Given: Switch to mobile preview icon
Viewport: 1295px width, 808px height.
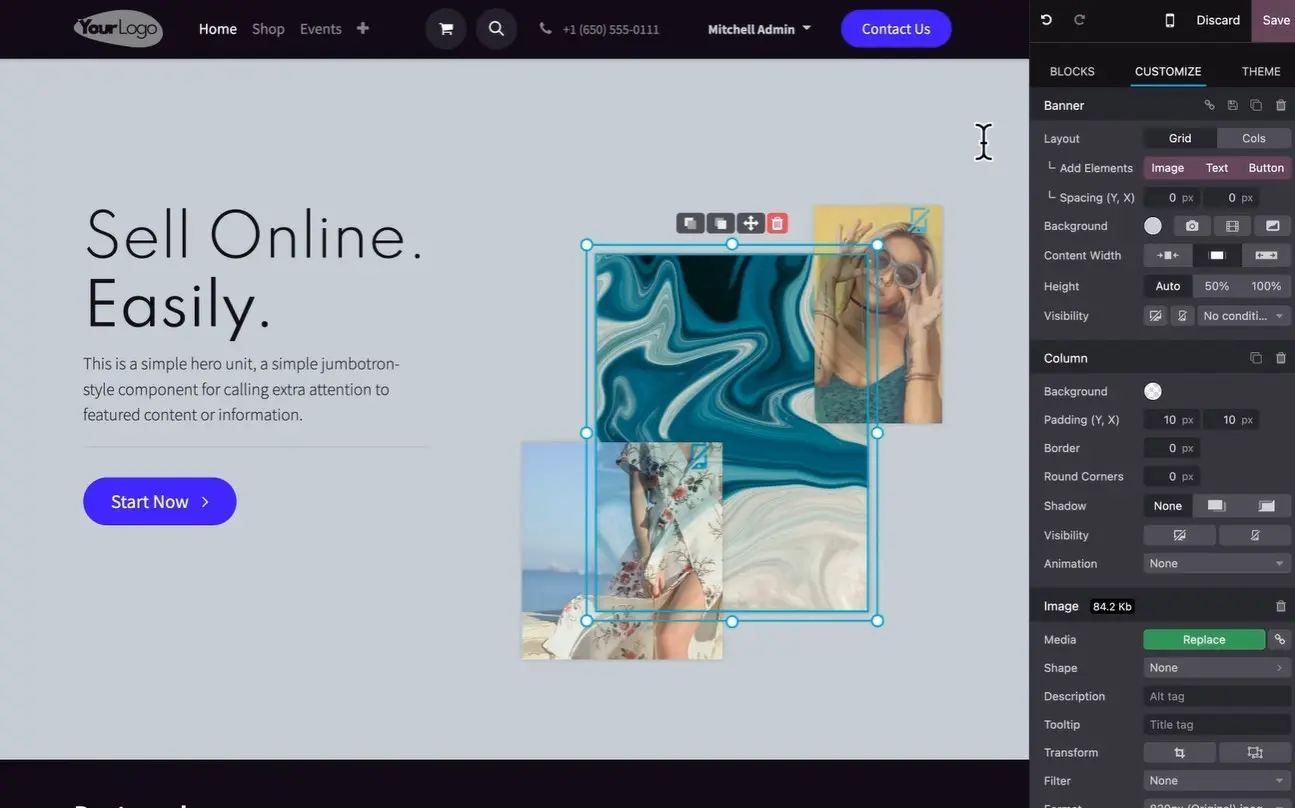Looking at the screenshot, I should point(1170,20).
